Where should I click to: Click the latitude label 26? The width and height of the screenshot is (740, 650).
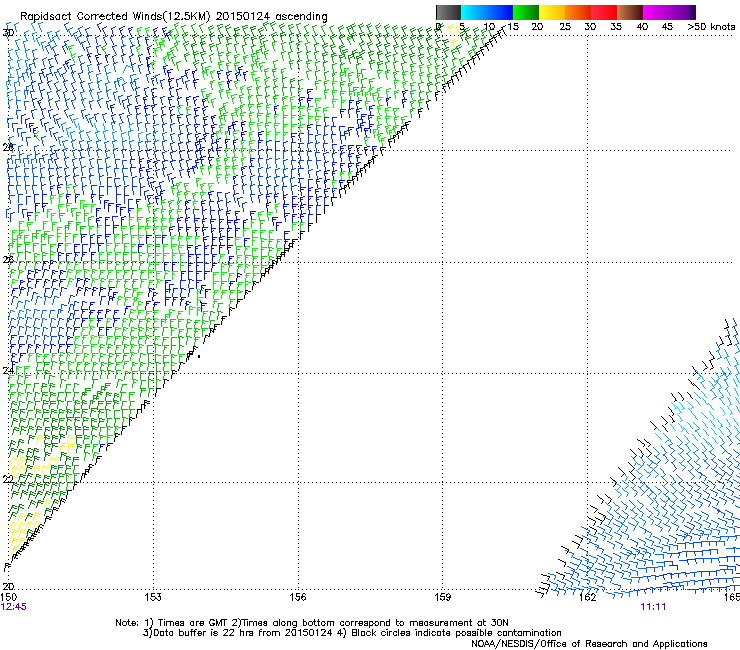(8, 259)
